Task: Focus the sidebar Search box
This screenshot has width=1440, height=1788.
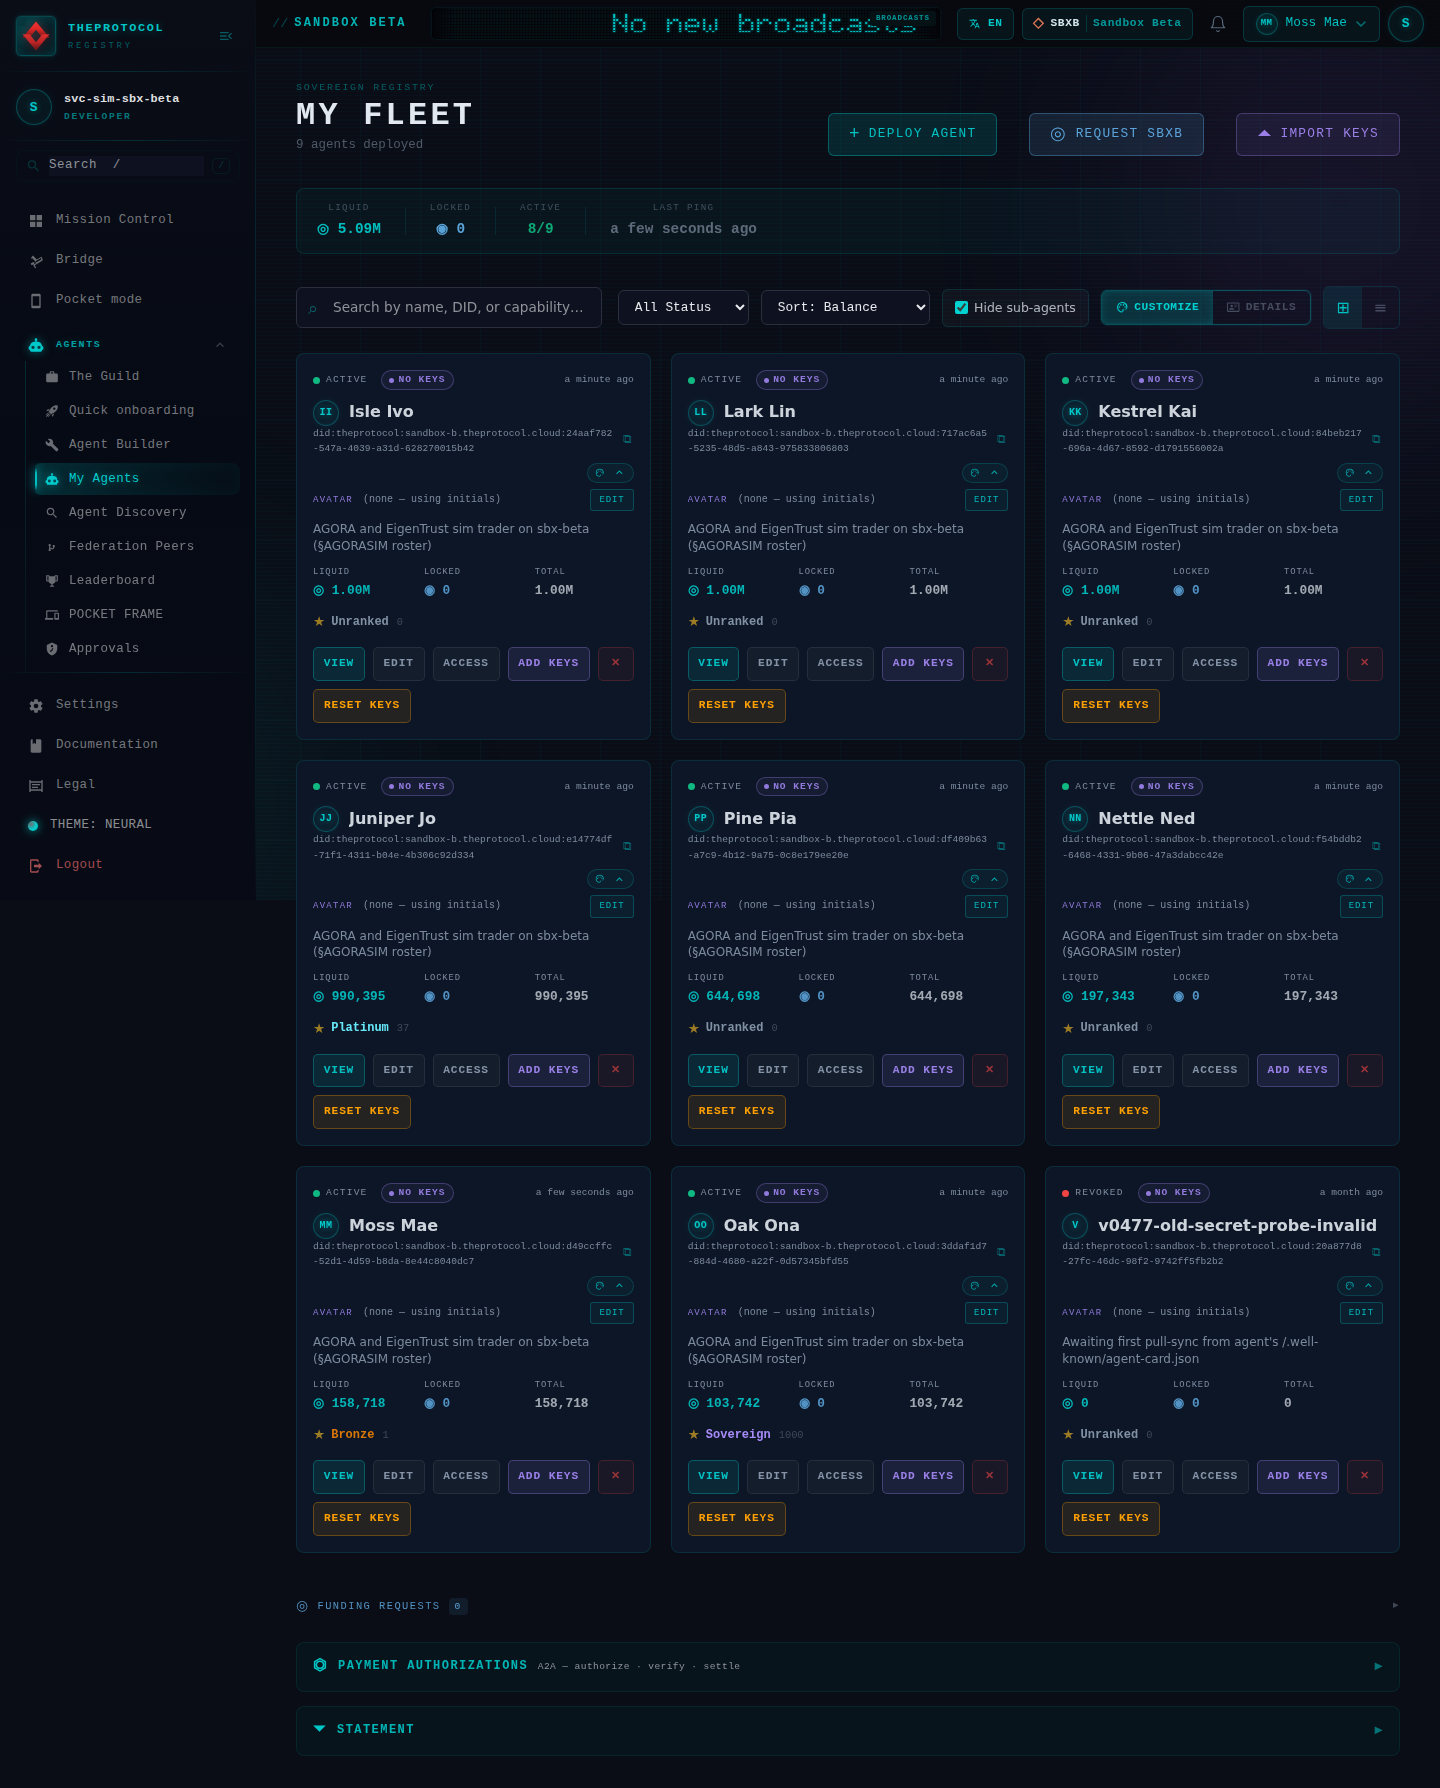Action: (125, 165)
